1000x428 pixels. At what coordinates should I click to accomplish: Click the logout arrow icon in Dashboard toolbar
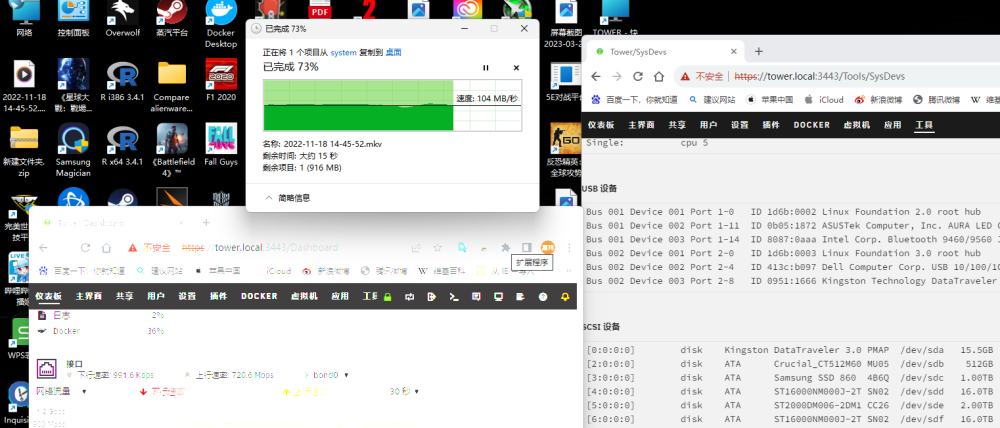(x=432, y=297)
